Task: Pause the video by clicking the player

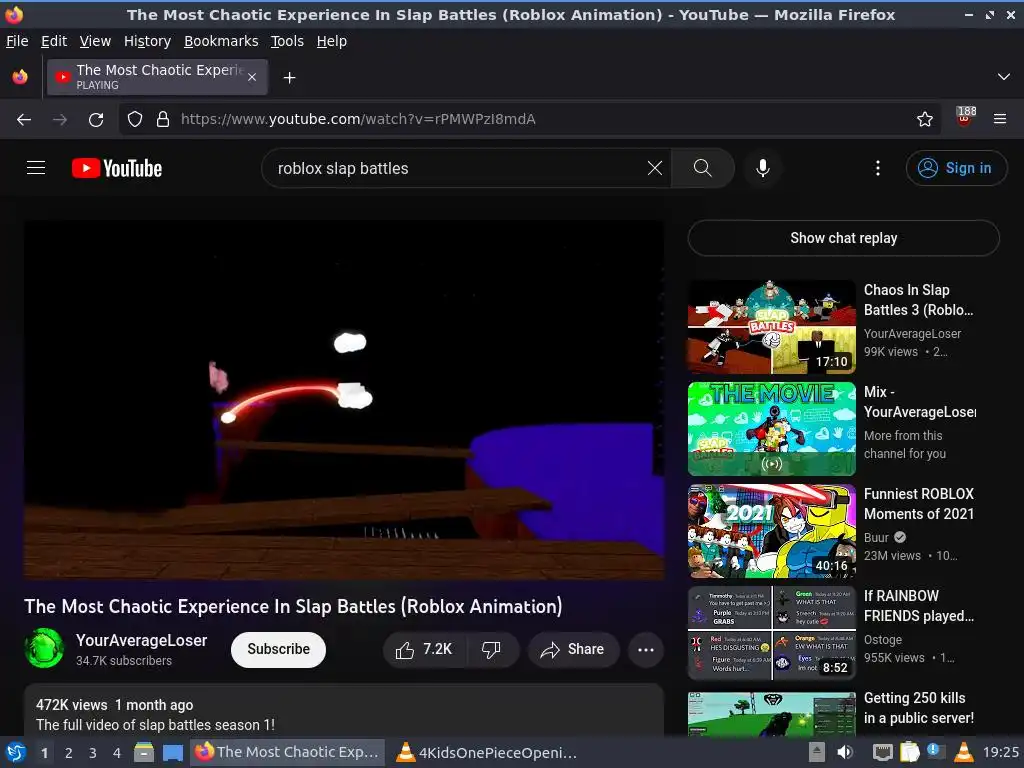Action: (x=344, y=400)
